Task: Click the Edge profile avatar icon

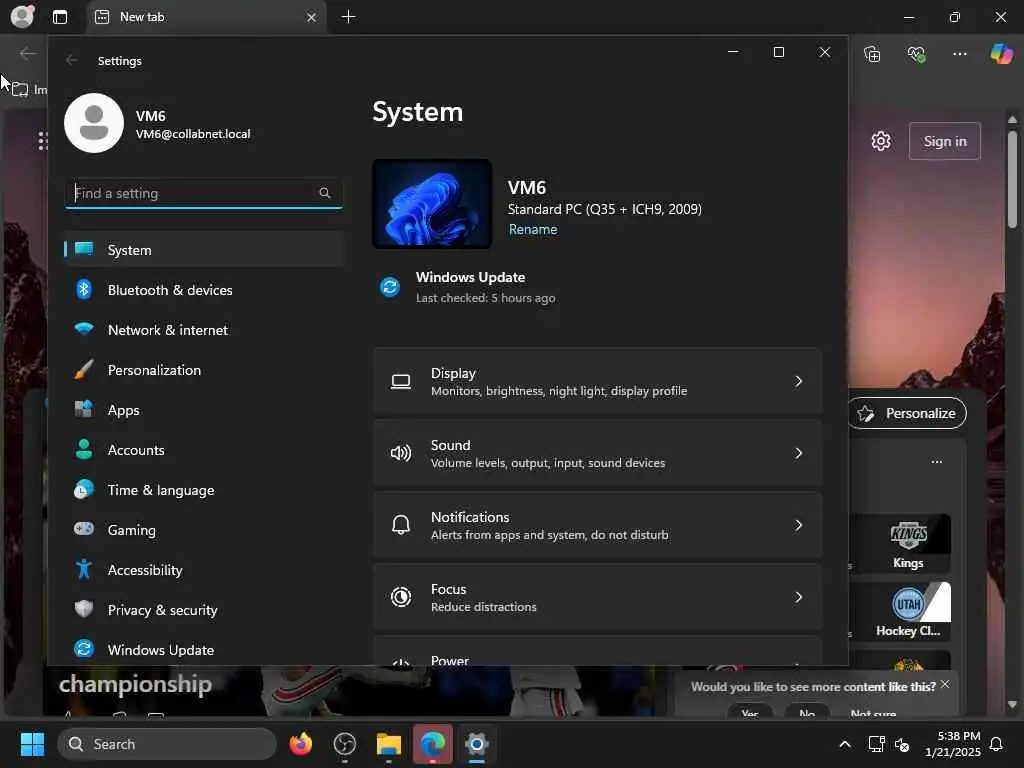Action: [x=22, y=16]
